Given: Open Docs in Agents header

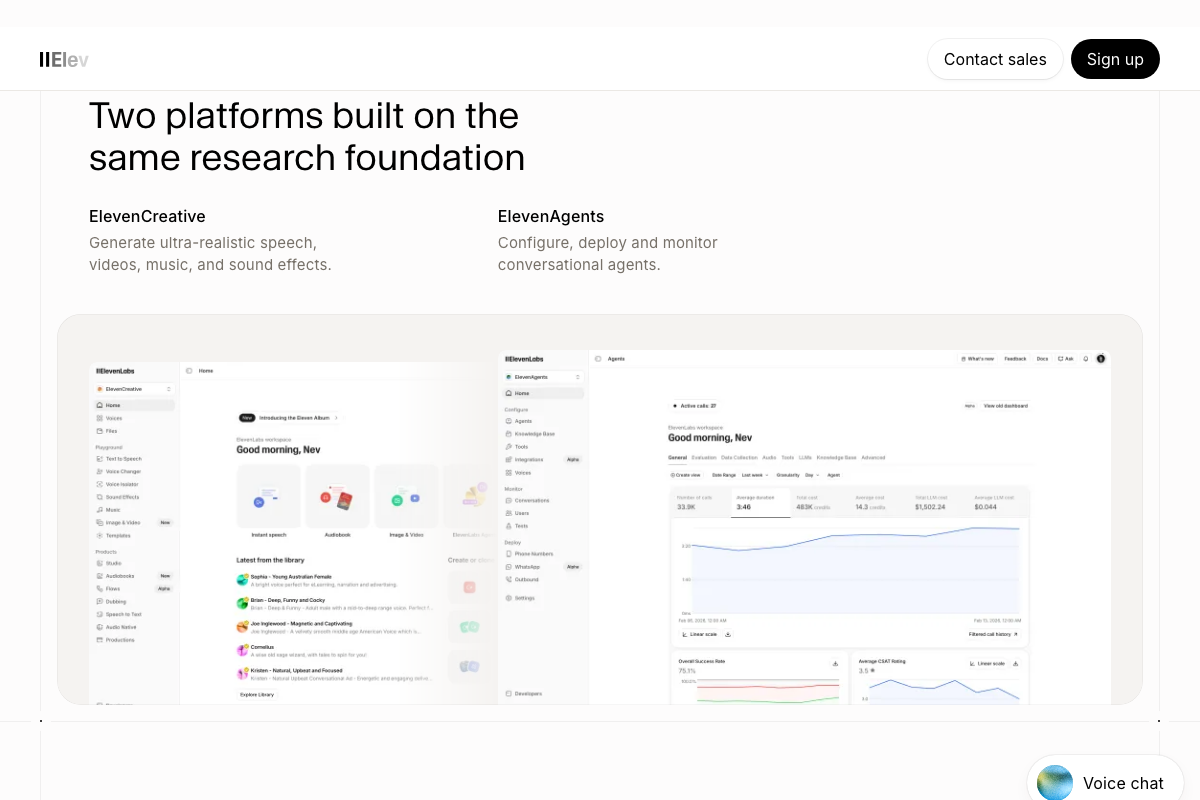Looking at the screenshot, I should 1042,358.
